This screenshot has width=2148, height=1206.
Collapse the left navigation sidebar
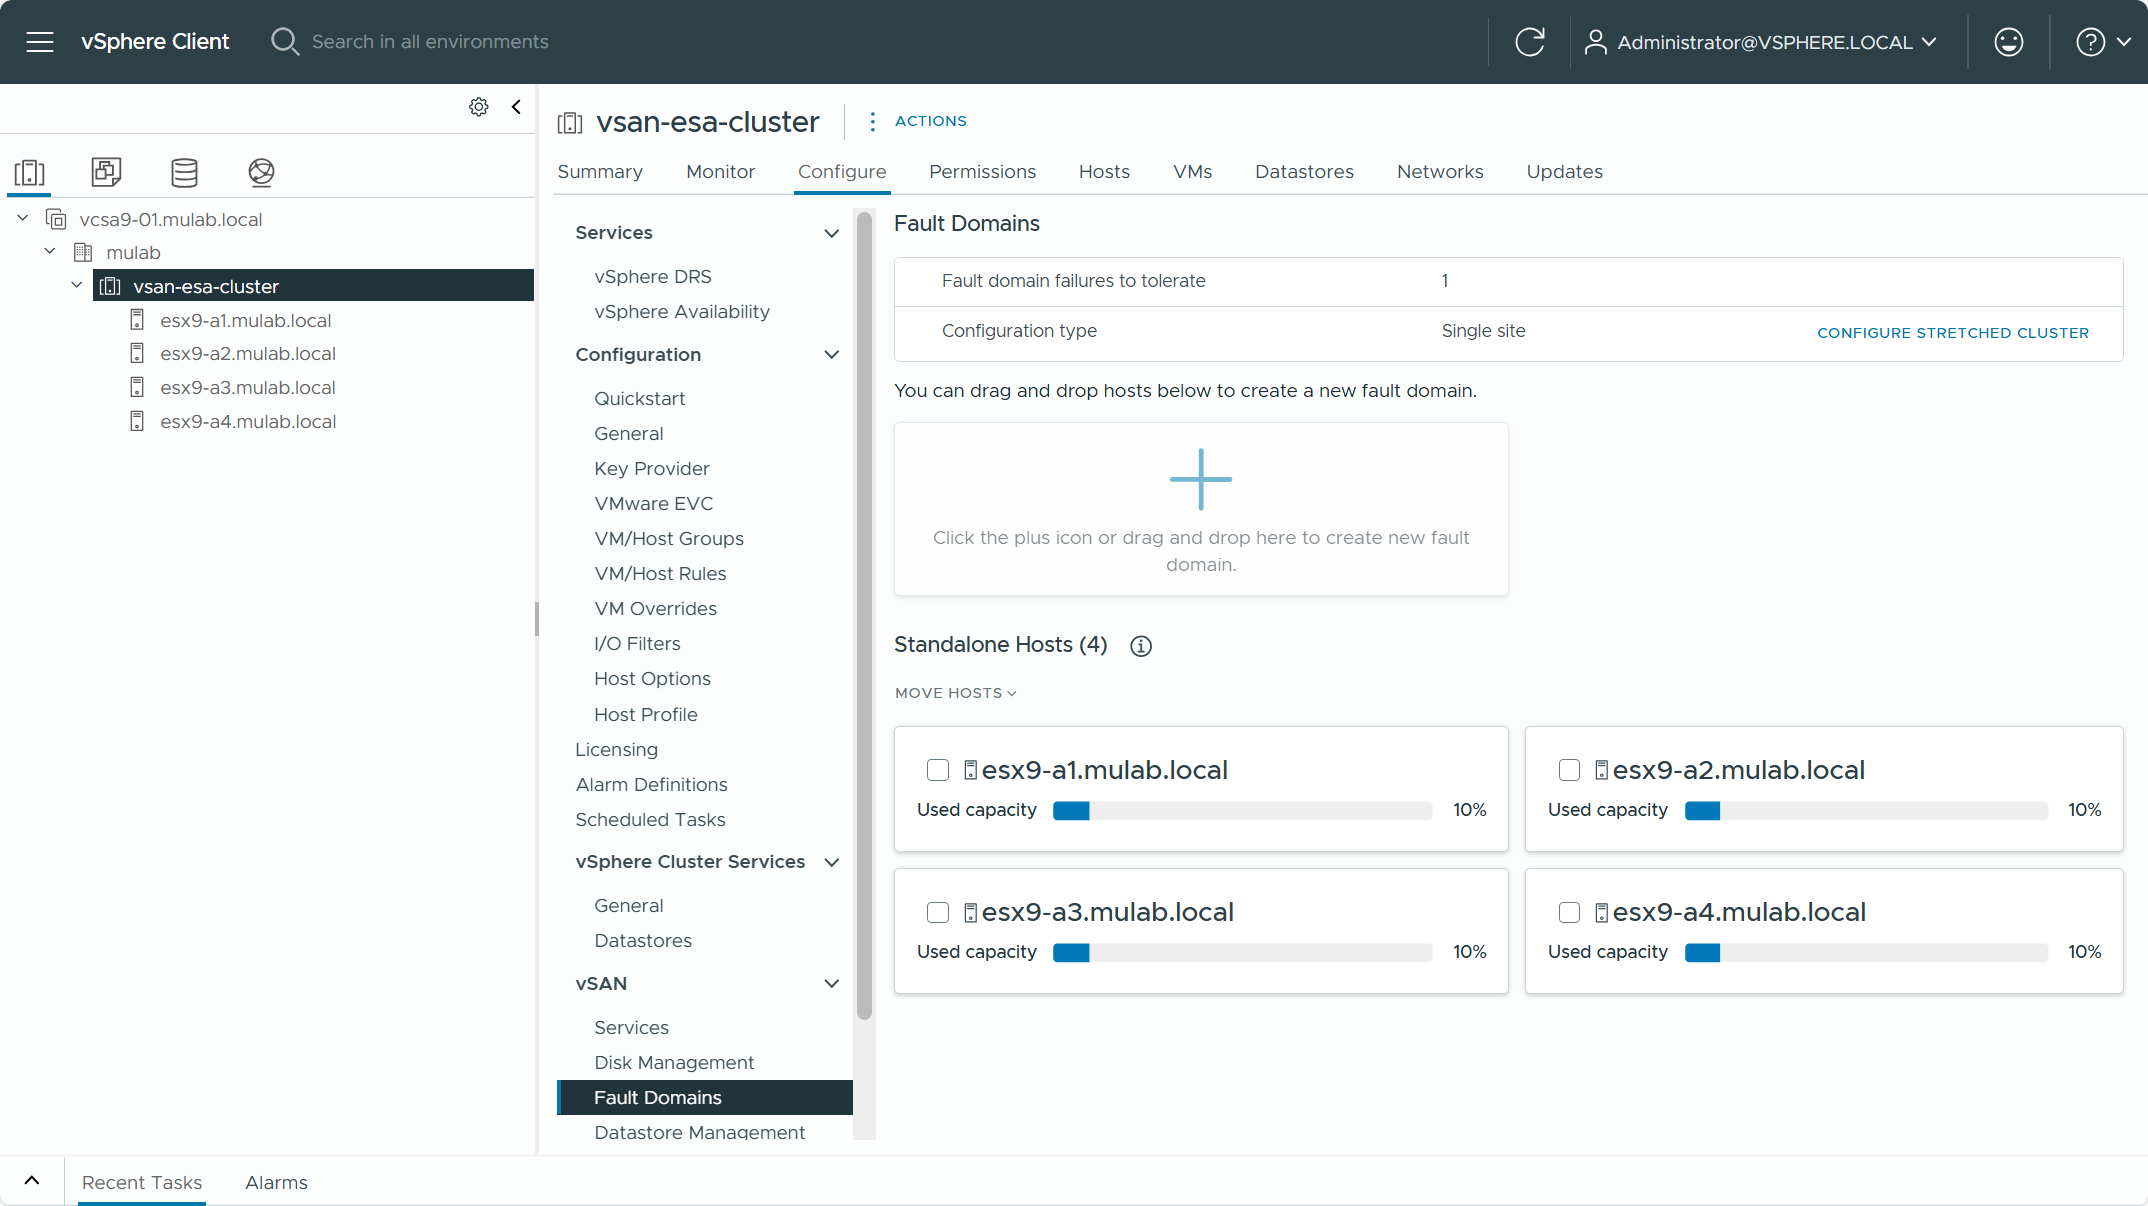pyautogui.click(x=516, y=107)
